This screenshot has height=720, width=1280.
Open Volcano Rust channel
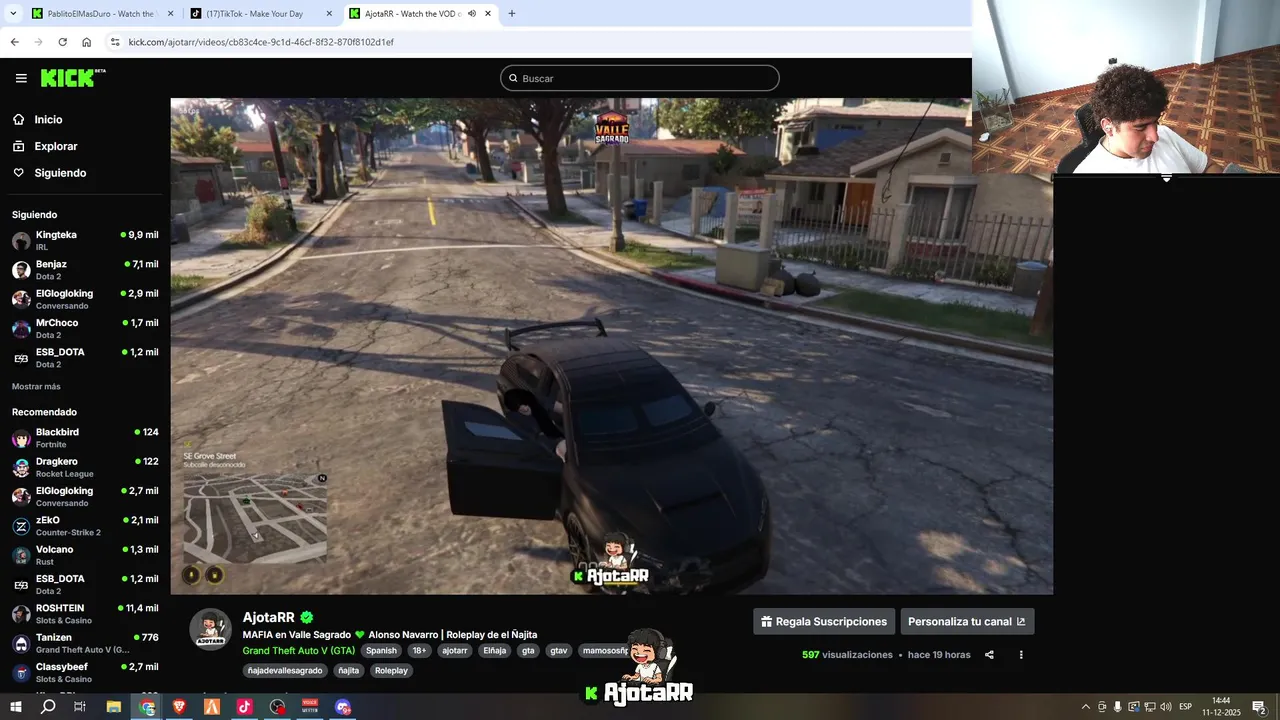(x=85, y=555)
